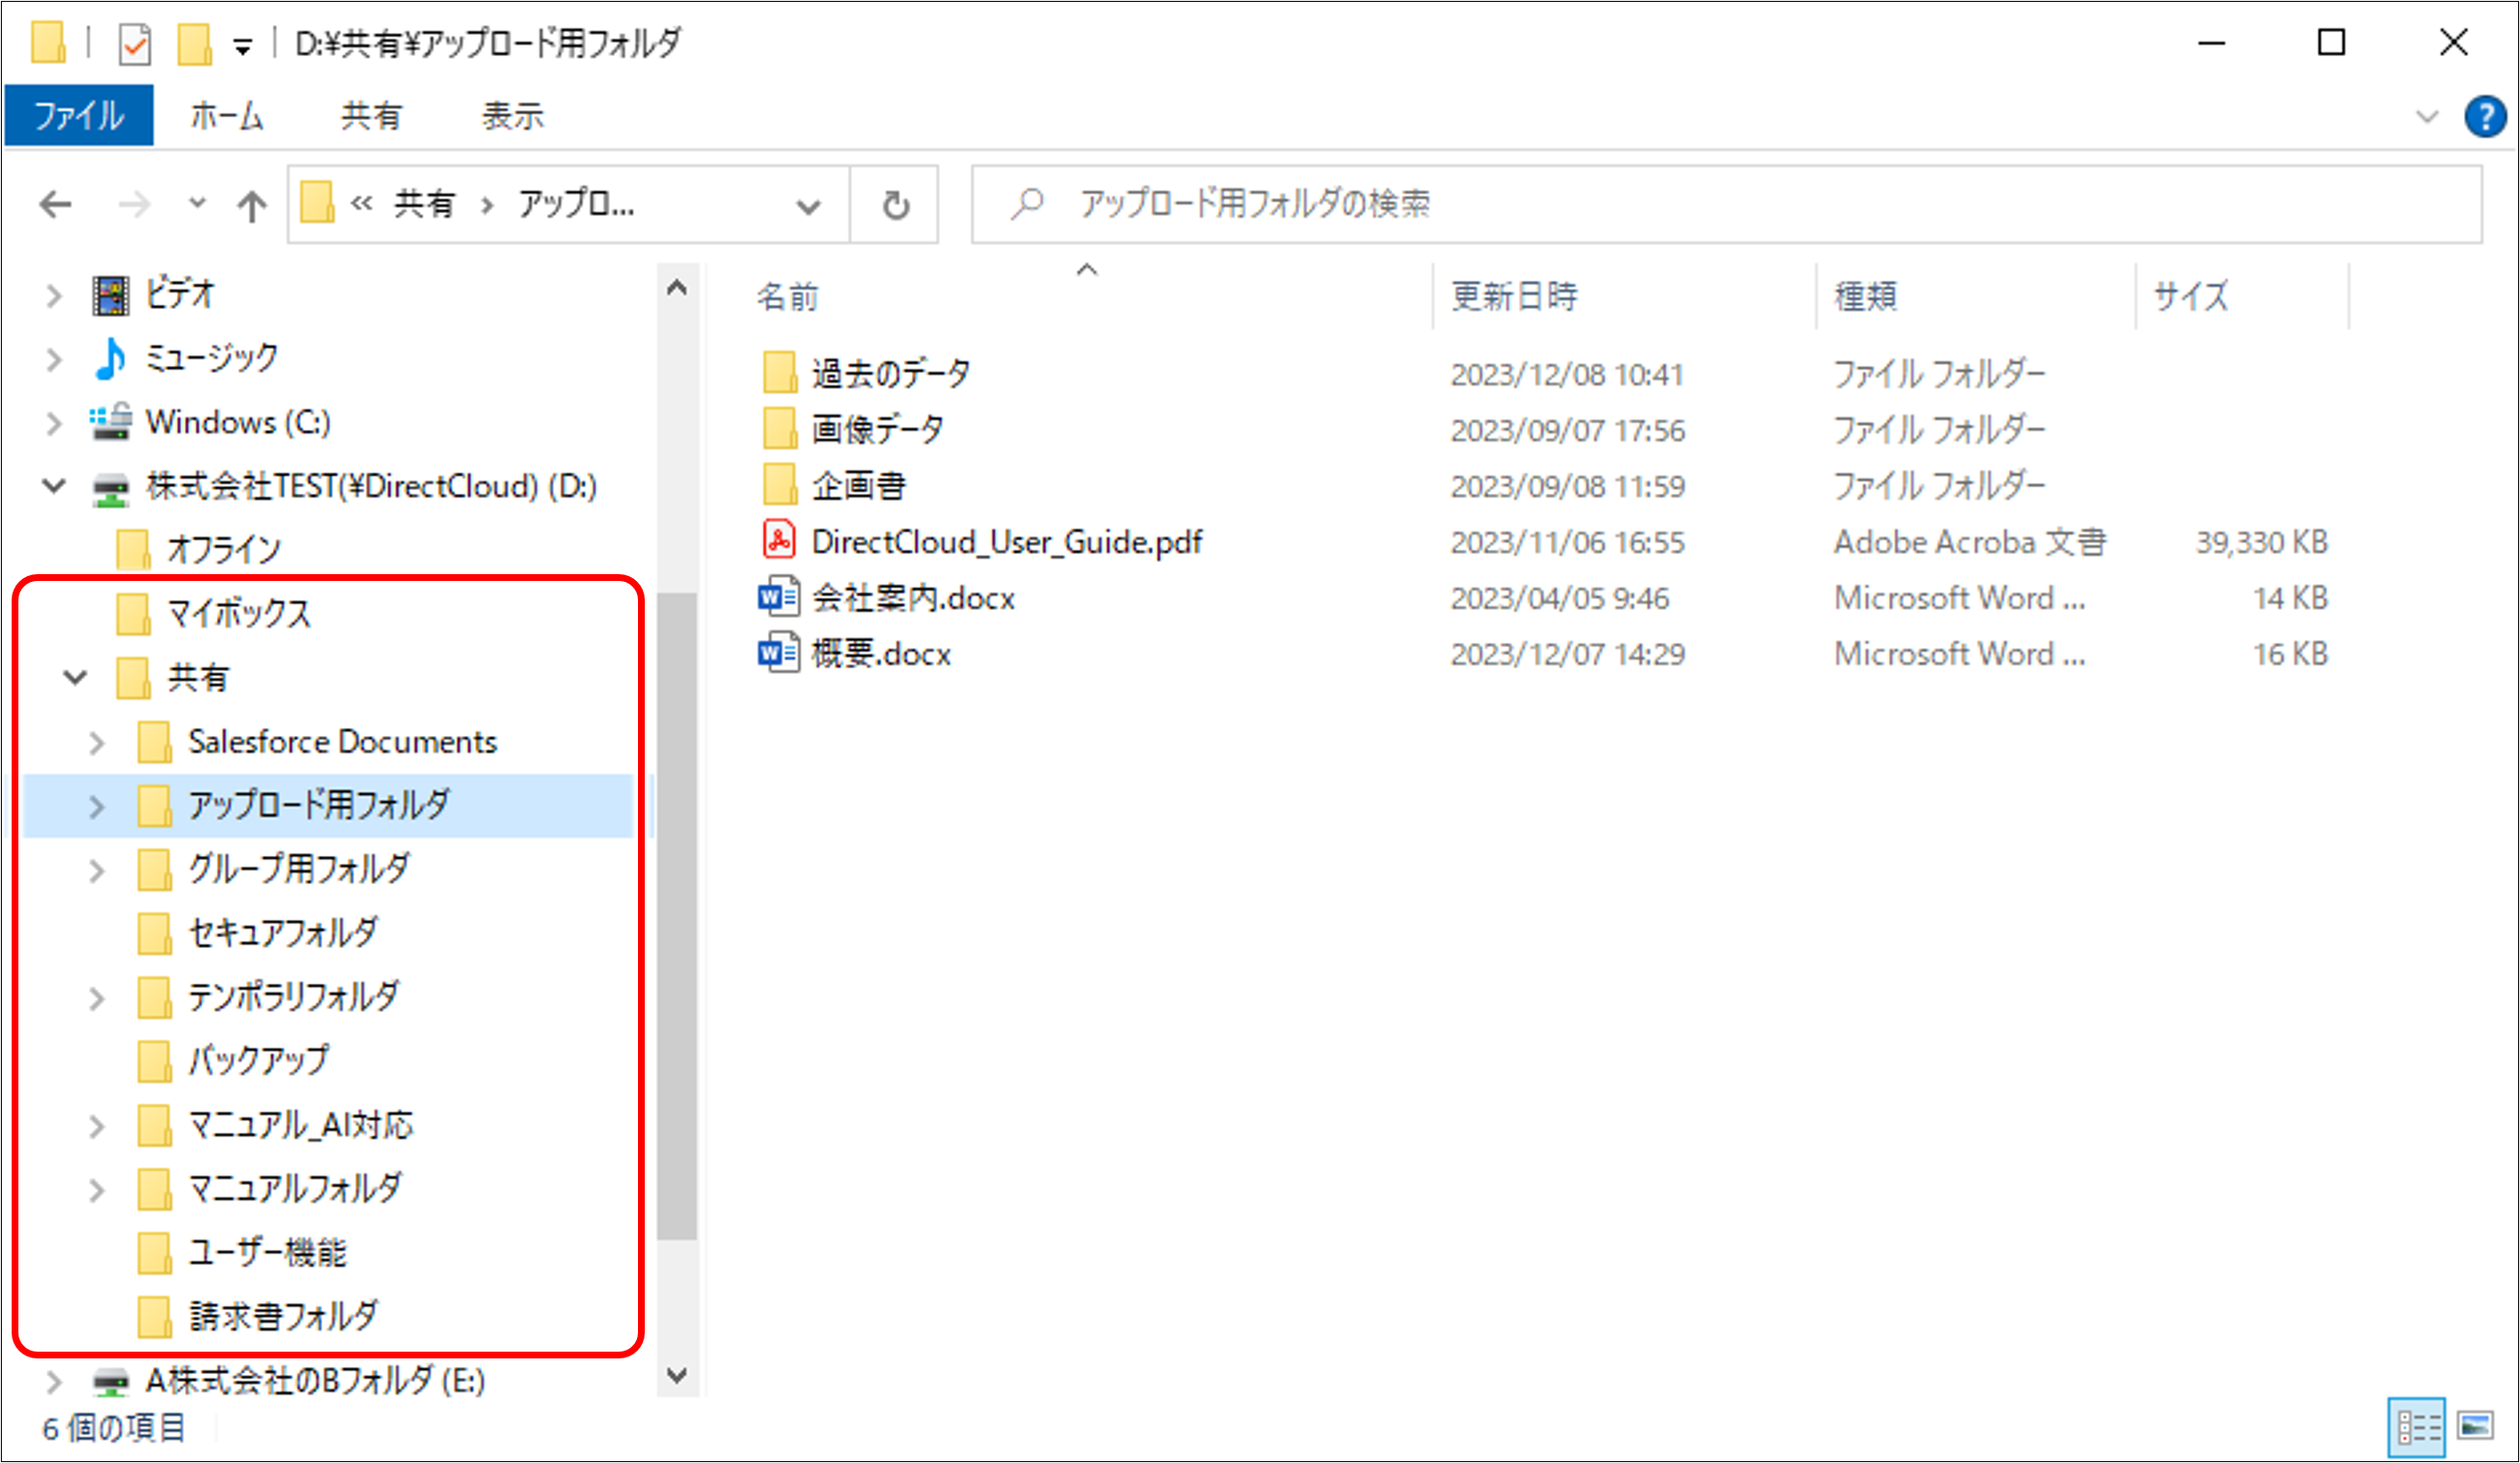Click inside the アップロード用フォルダの検索 search box
The height and width of the screenshot is (1463, 2520).
tap(1400, 204)
